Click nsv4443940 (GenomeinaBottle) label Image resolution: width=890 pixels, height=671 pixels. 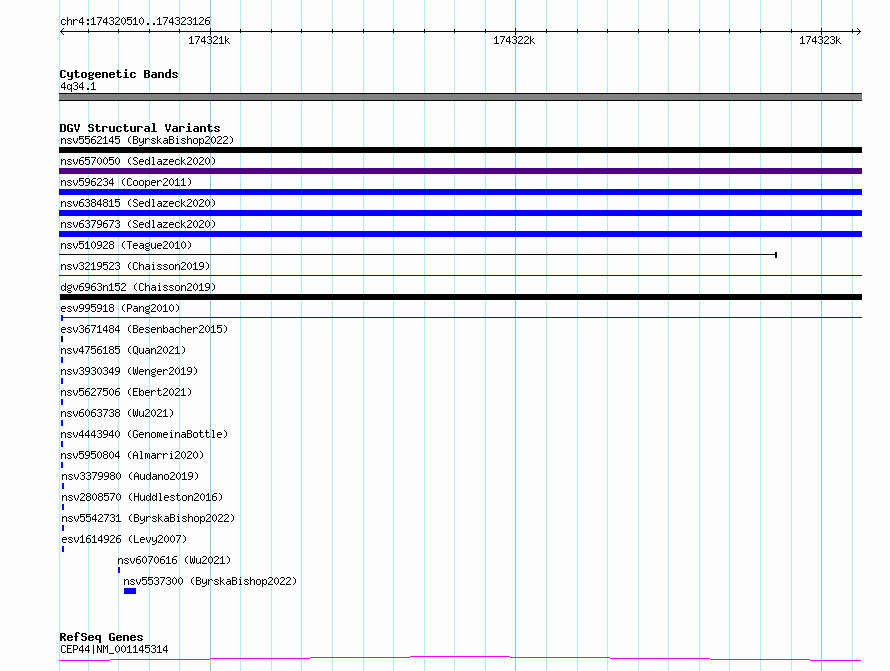(144, 434)
